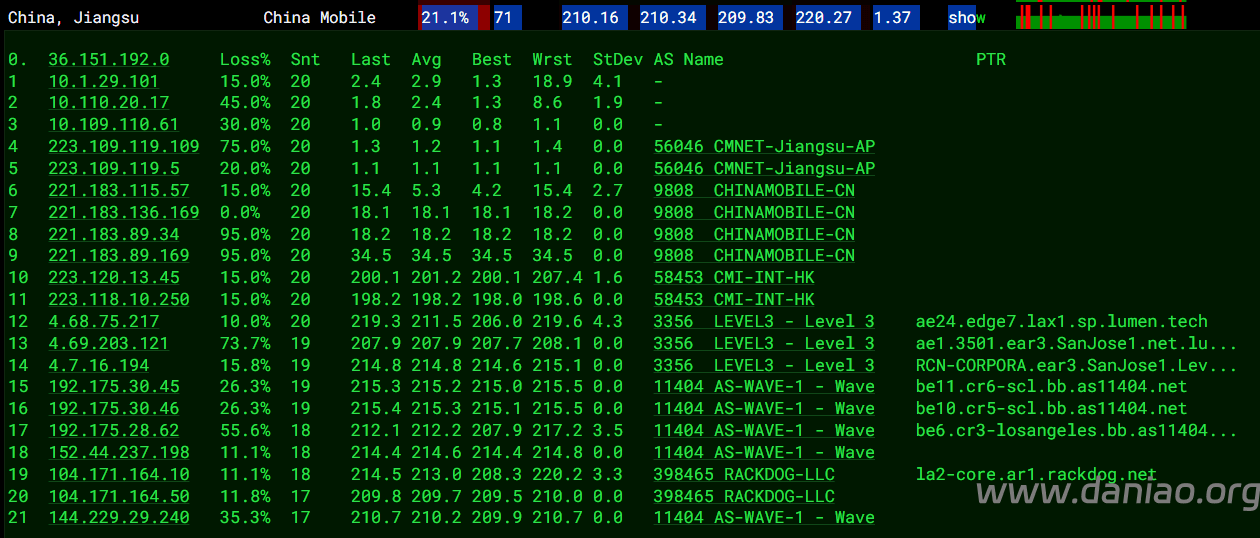Click the 45.0% loss value
The height and width of the screenshot is (538, 1260).
tap(245, 103)
